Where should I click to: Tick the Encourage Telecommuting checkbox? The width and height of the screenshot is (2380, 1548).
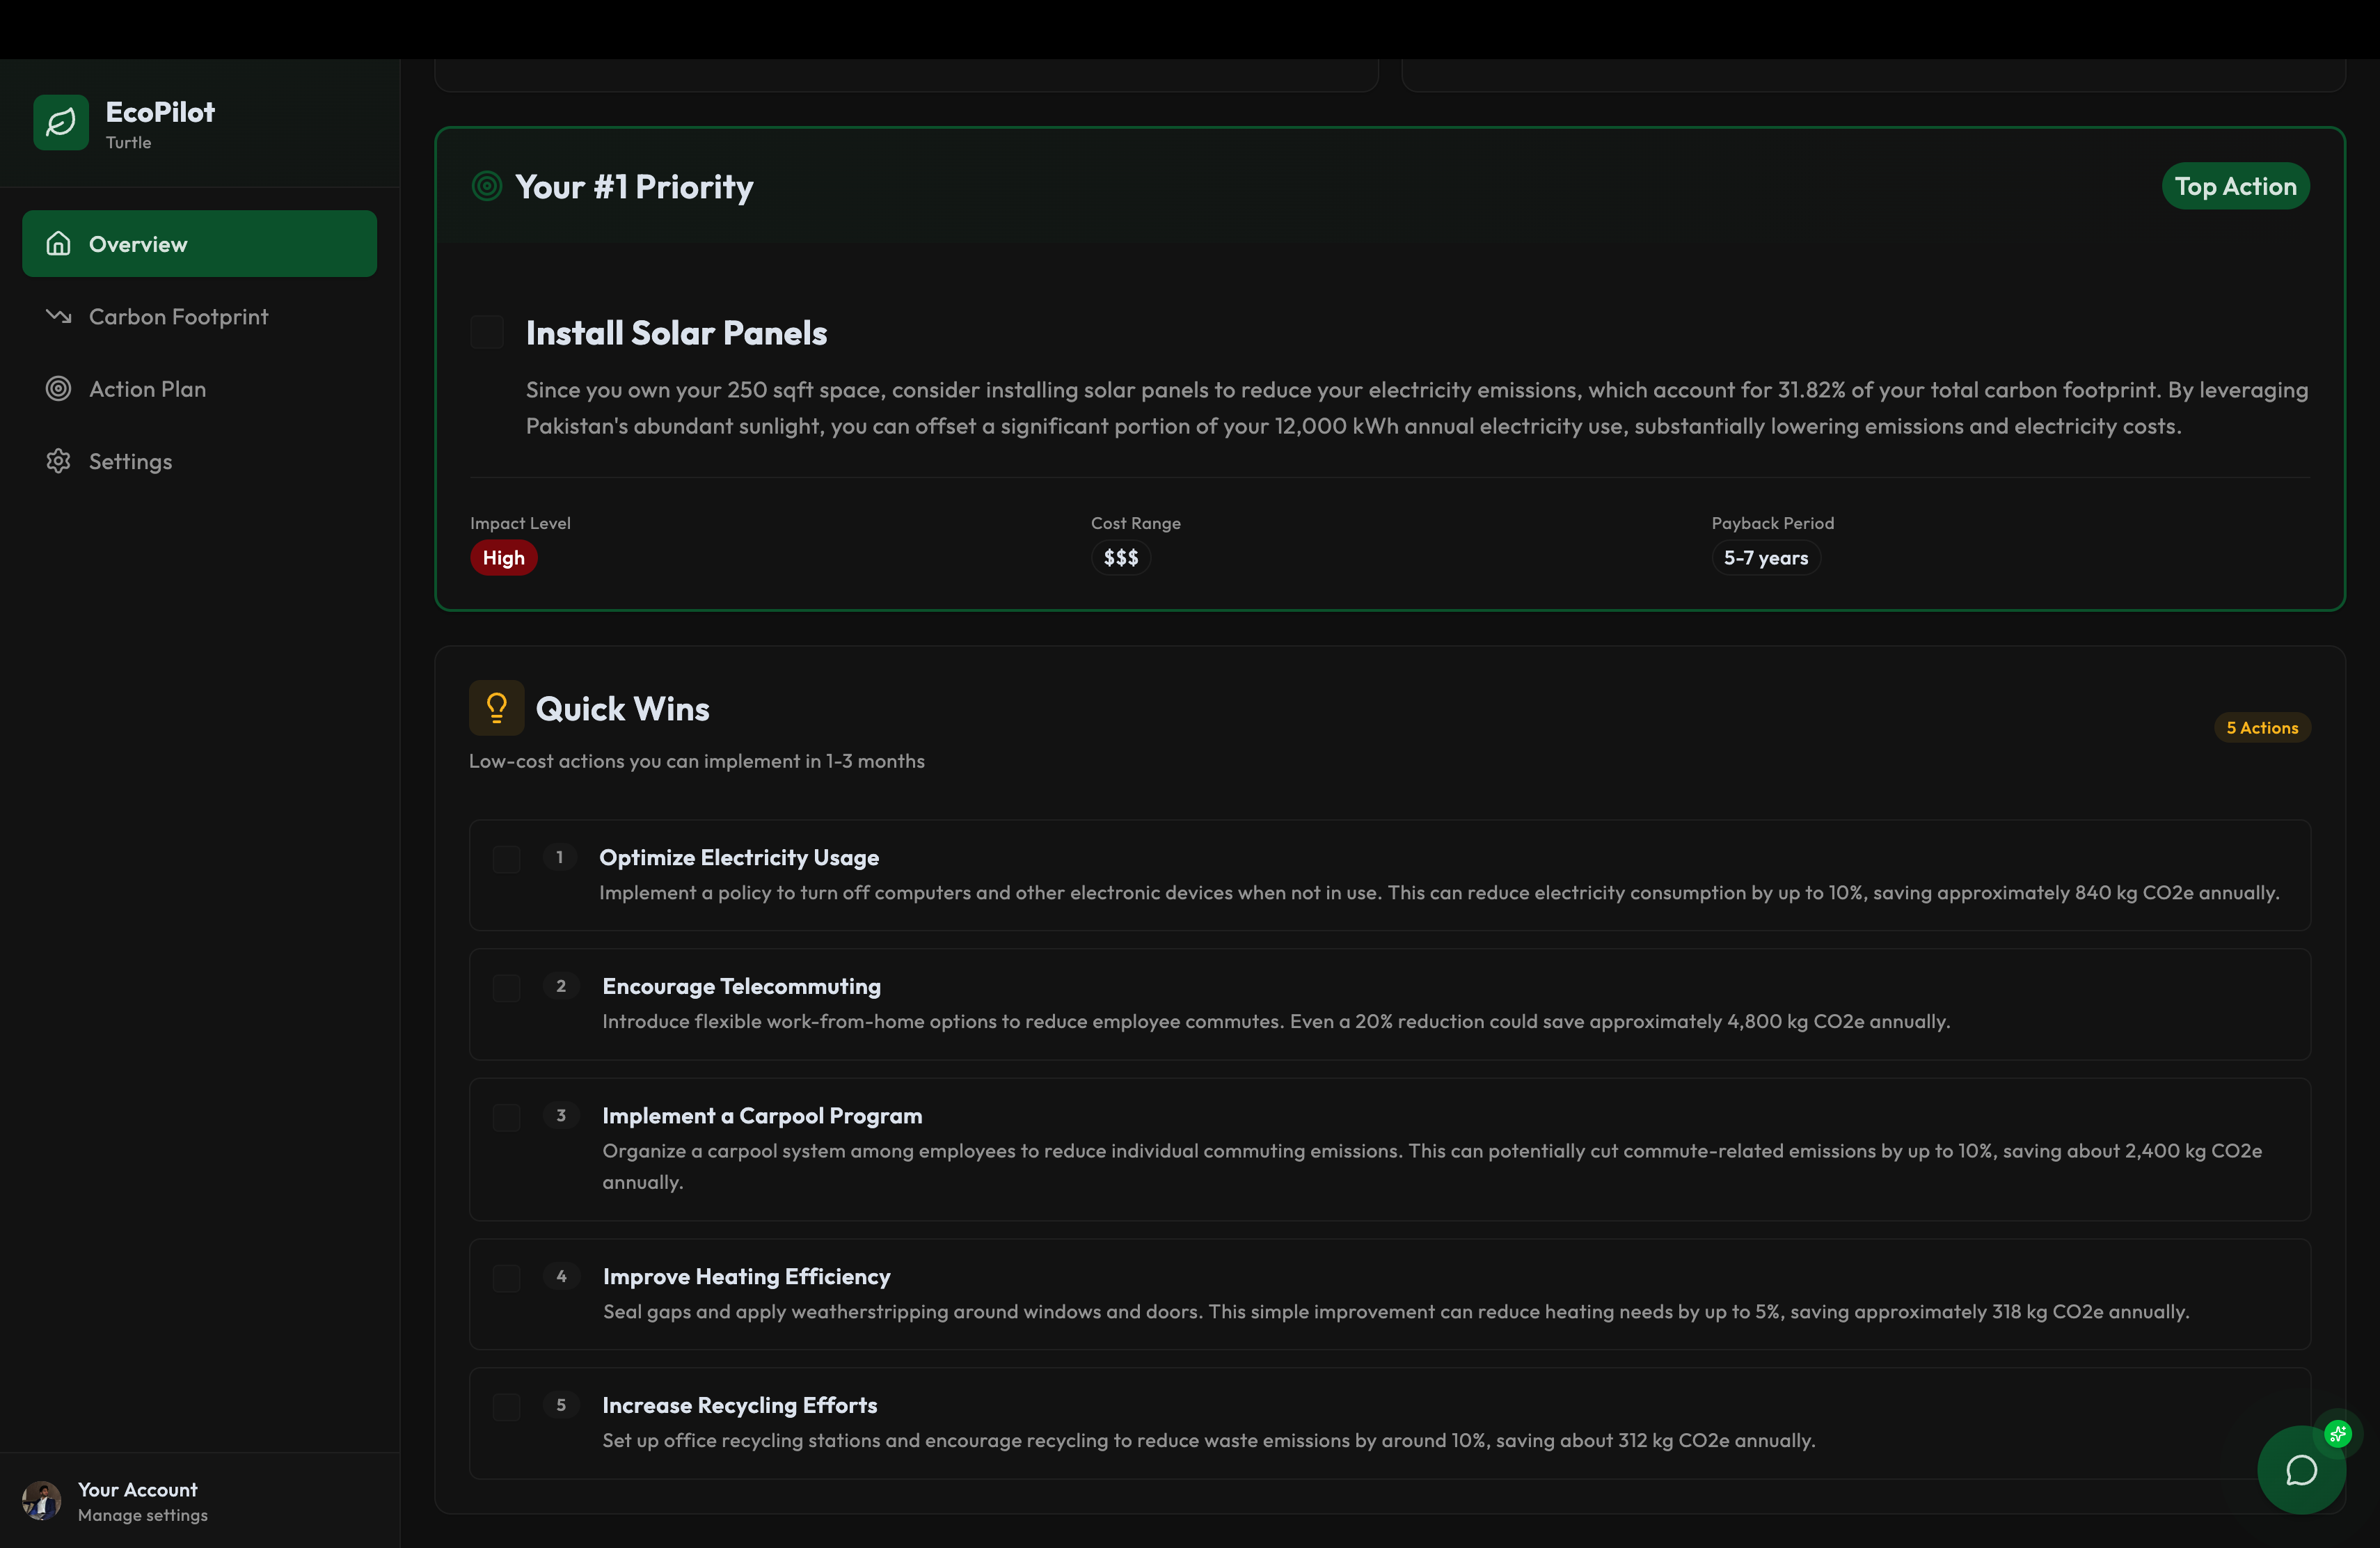click(x=507, y=988)
